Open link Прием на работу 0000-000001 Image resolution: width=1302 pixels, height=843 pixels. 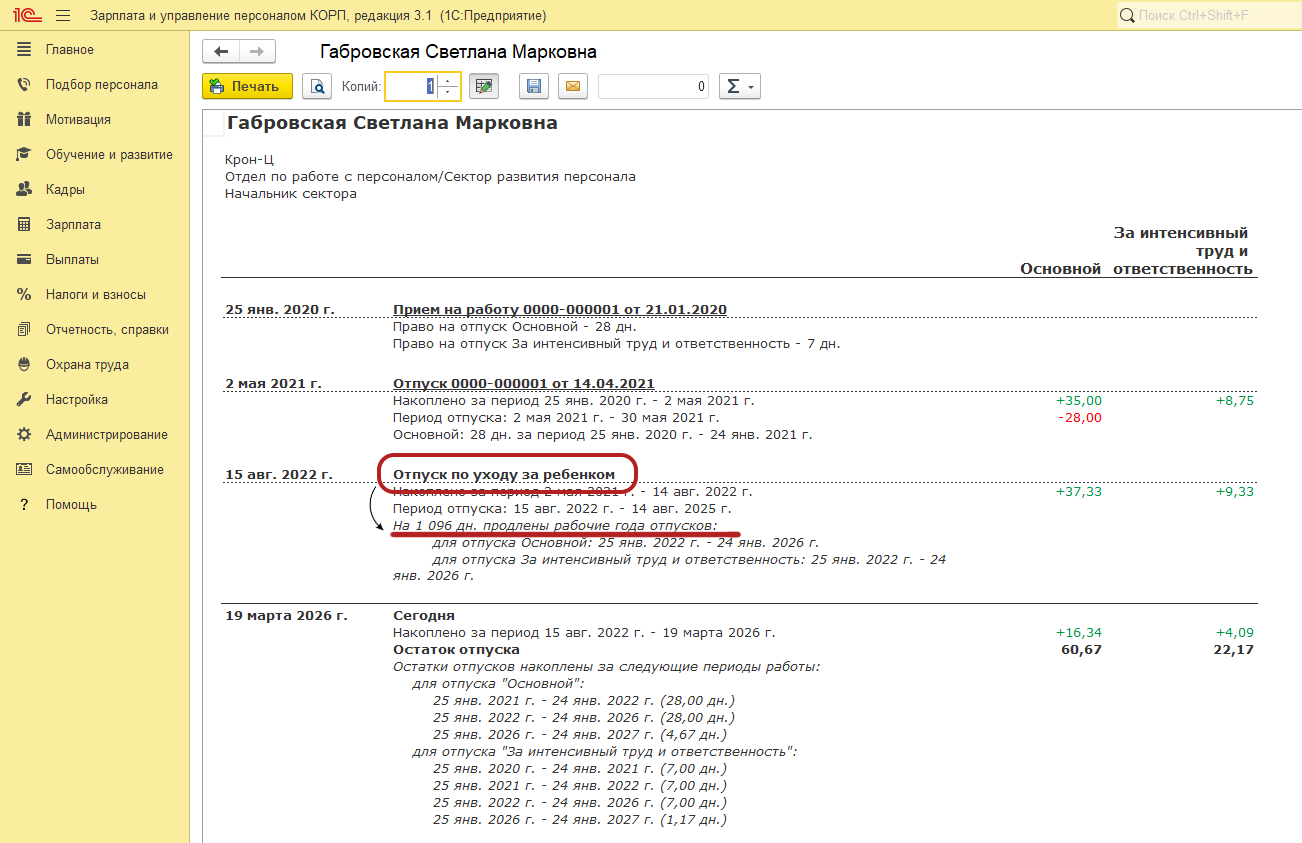tap(560, 309)
